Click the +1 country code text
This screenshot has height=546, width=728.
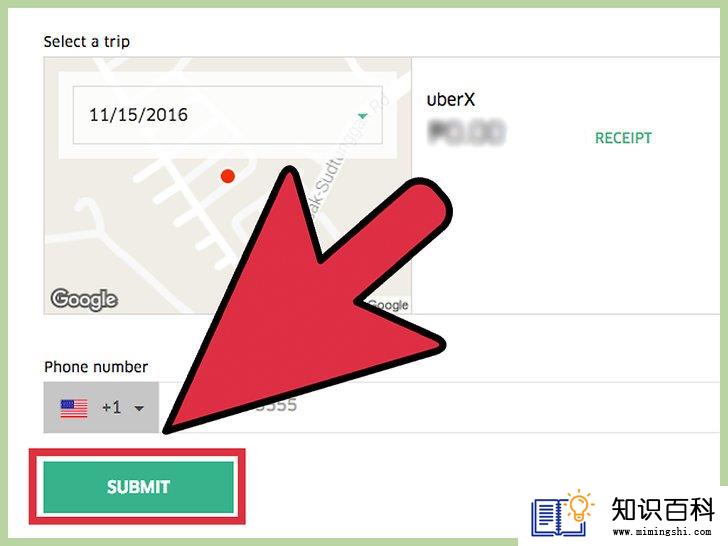click(111, 408)
